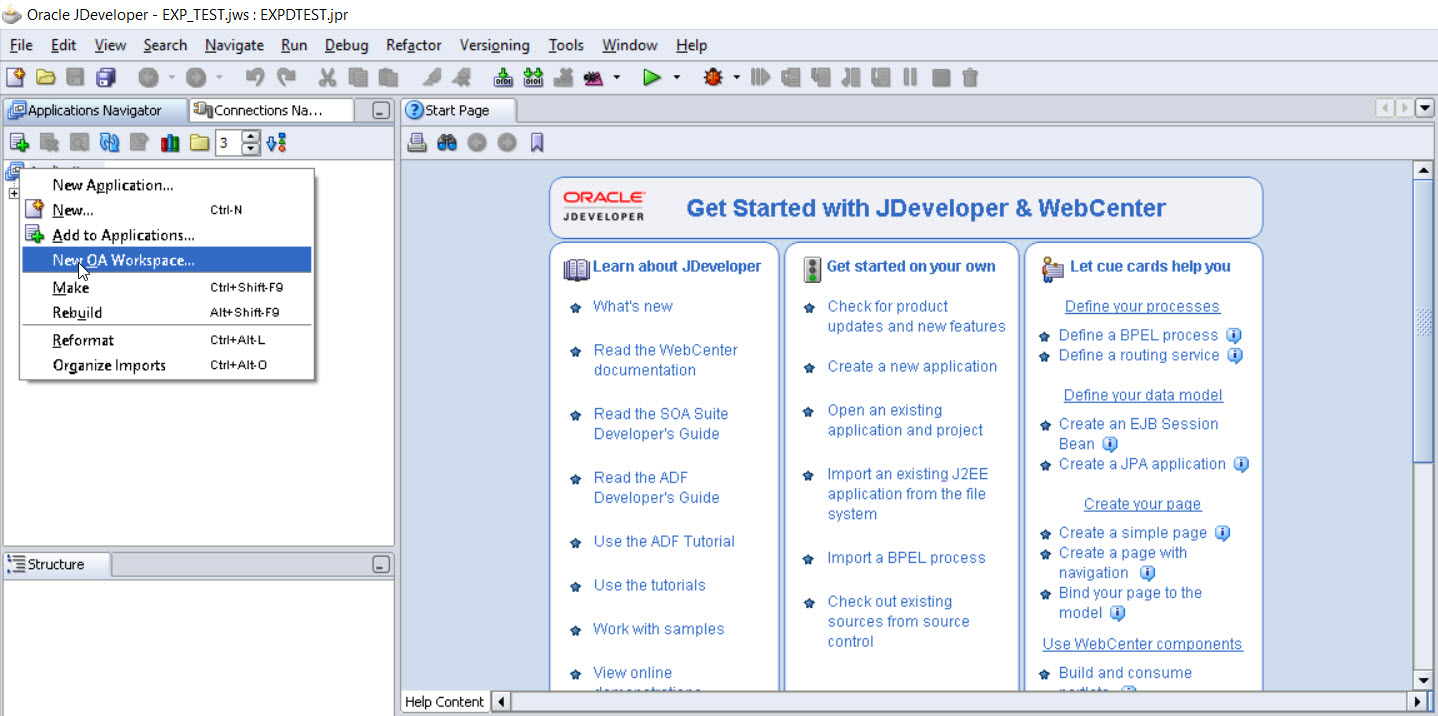Image resolution: width=1438 pixels, height=716 pixels.
Task: Click the Print icon in the Start Page toolbar
Action: (x=417, y=141)
